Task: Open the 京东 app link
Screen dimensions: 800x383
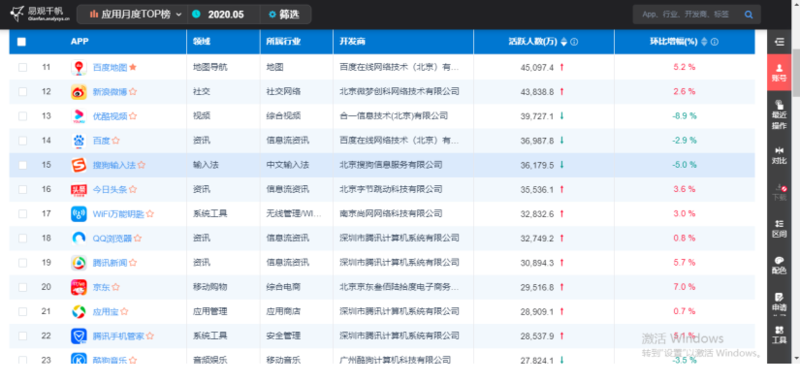Action: 101,287
